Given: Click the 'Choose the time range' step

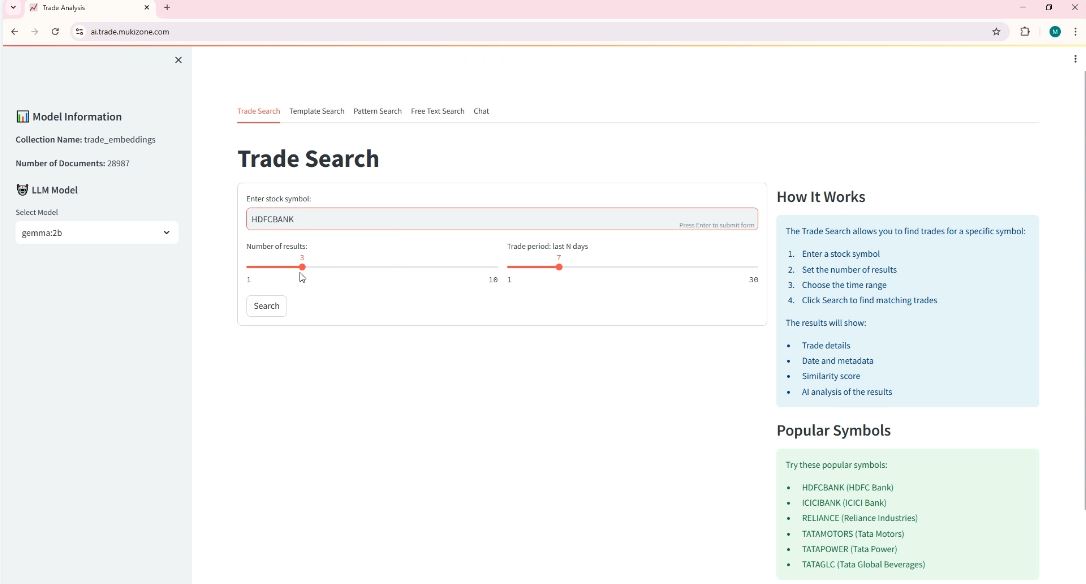Looking at the screenshot, I should click(844, 285).
